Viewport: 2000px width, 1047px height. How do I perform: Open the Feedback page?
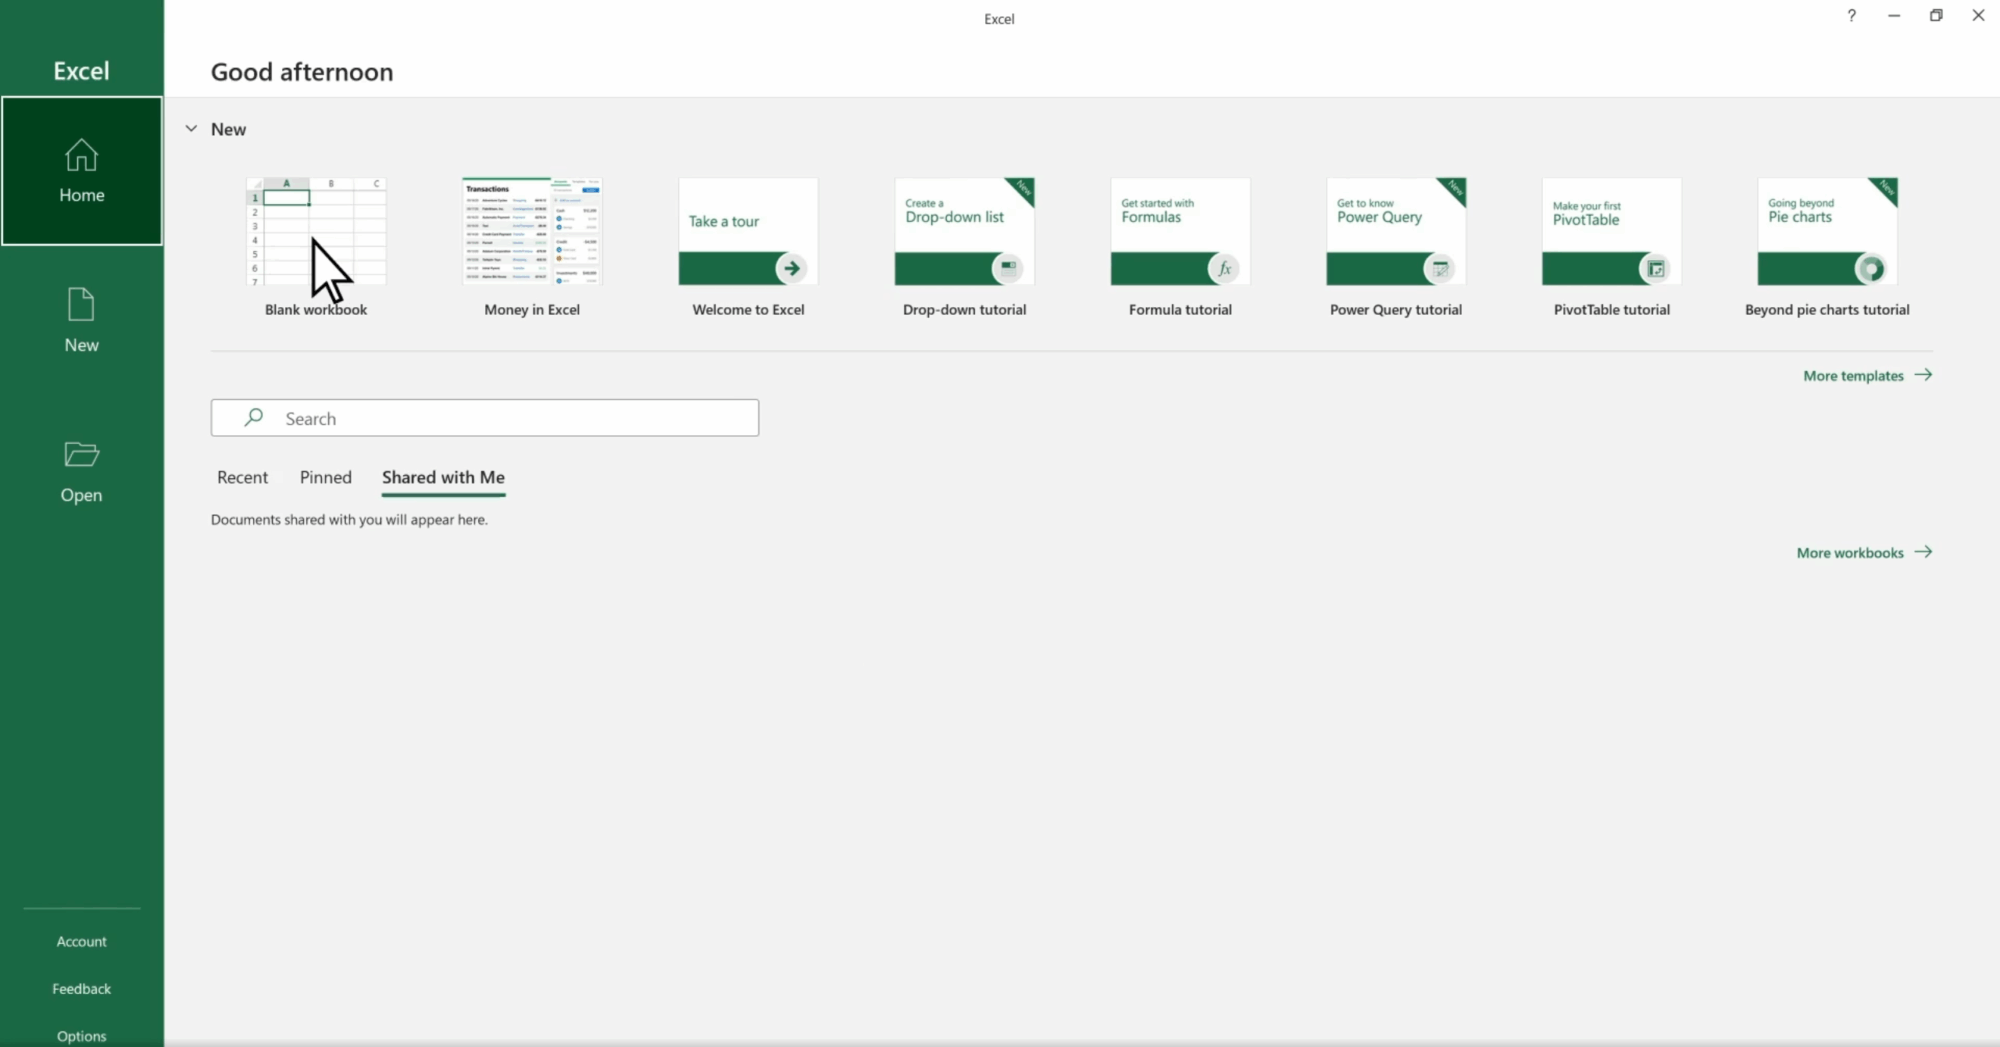point(81,989)
